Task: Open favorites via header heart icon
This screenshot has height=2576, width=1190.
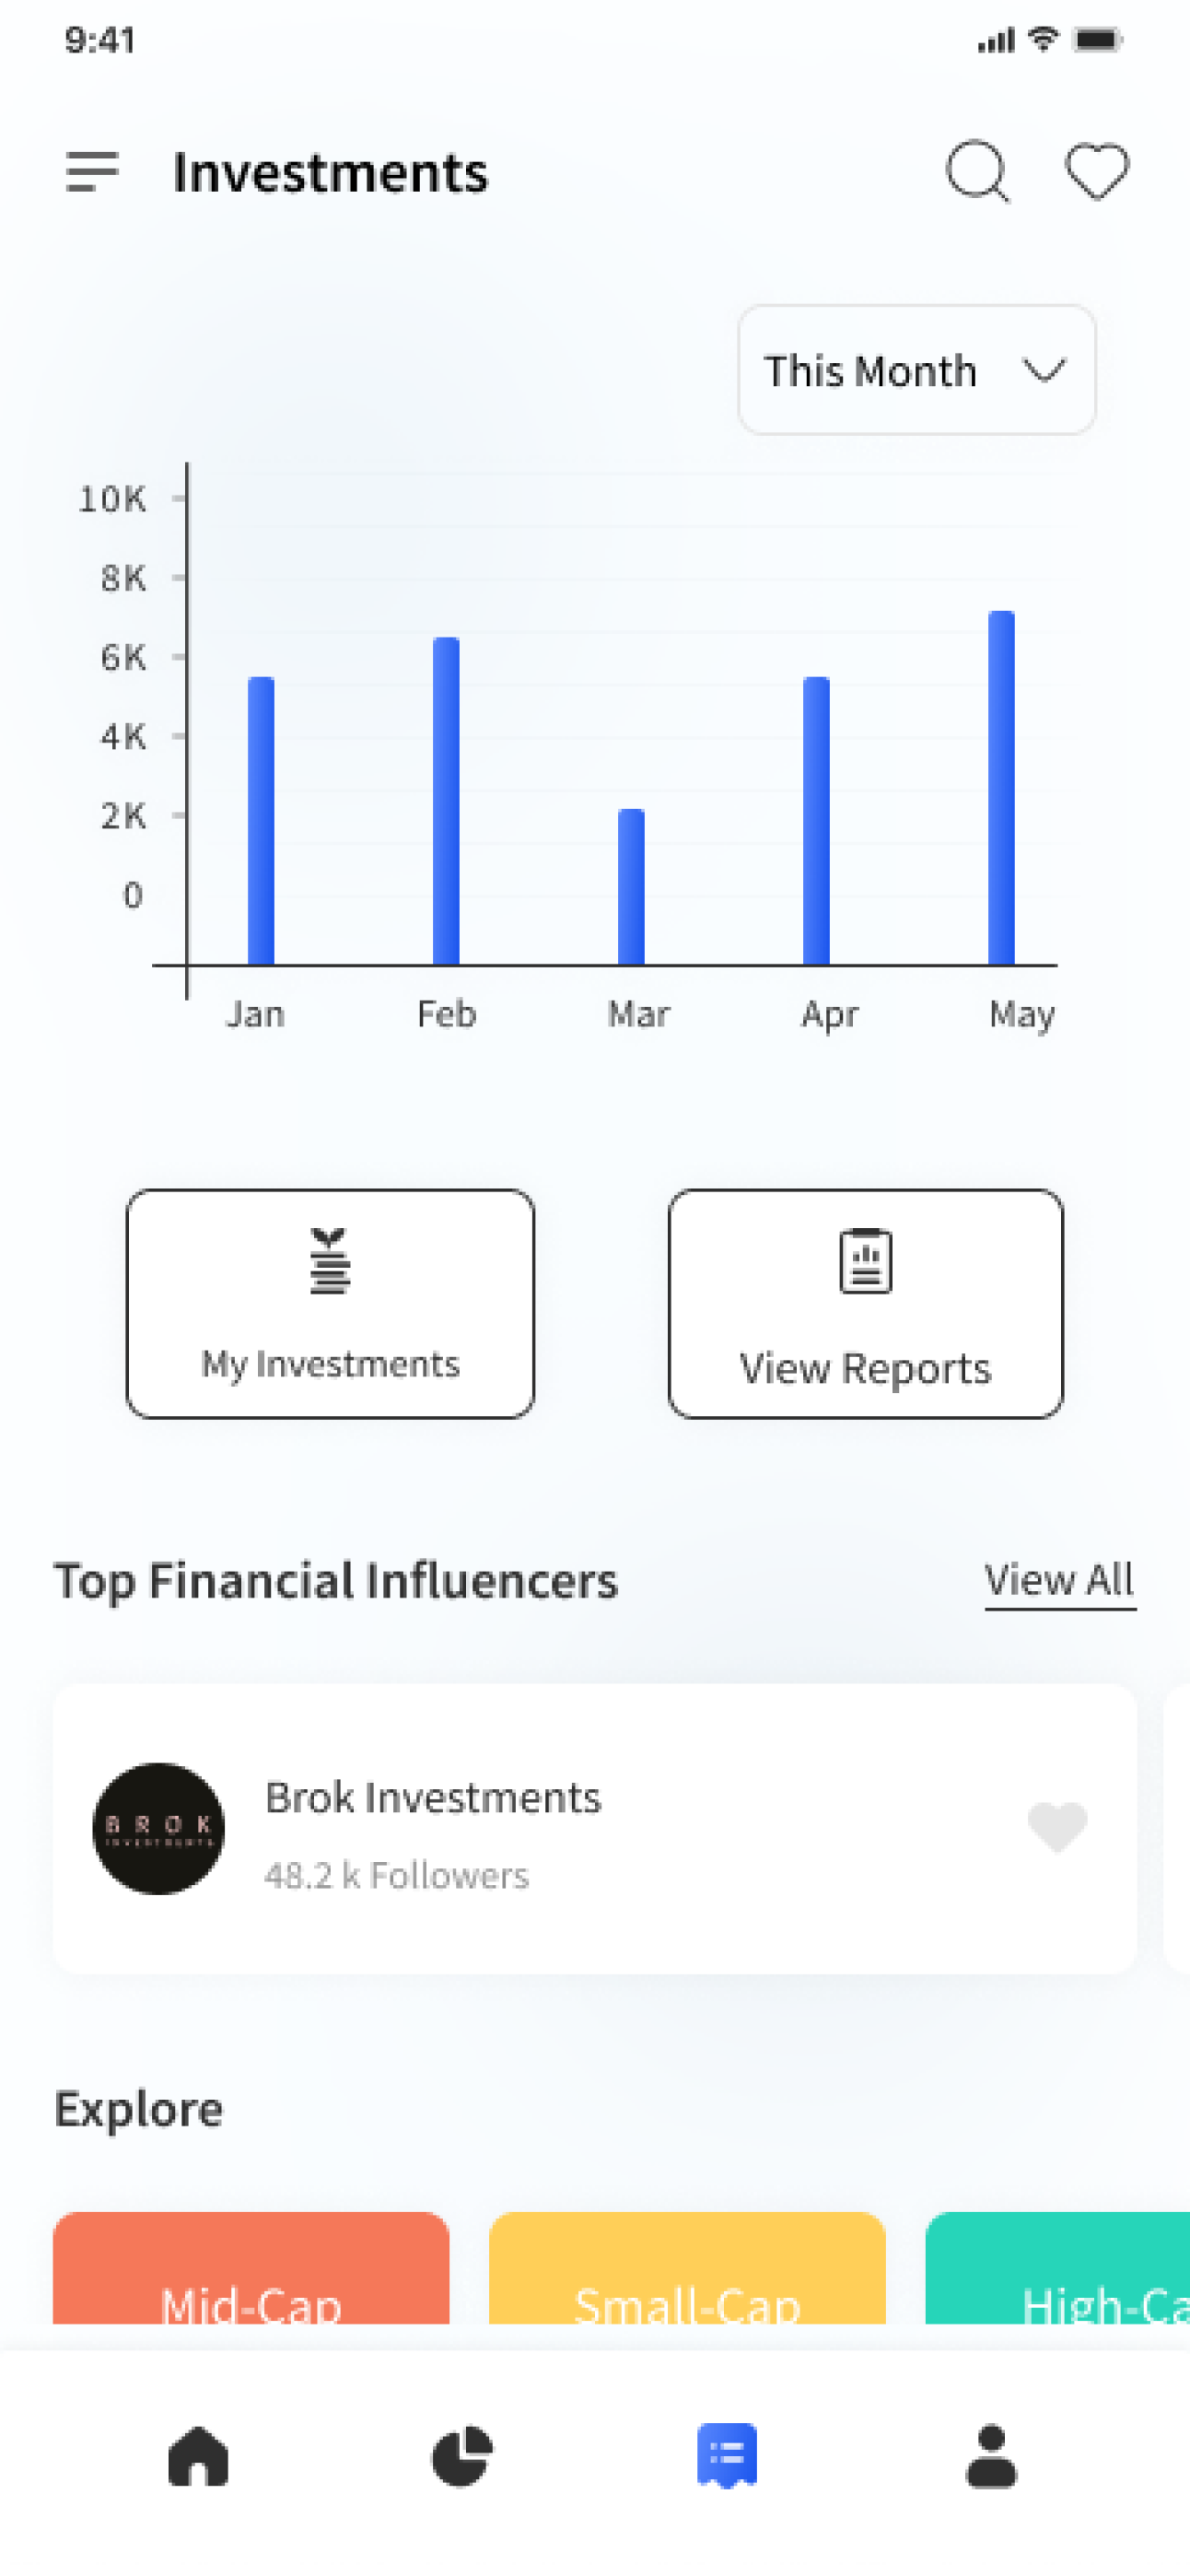Action: click(x=1096, y=172)
